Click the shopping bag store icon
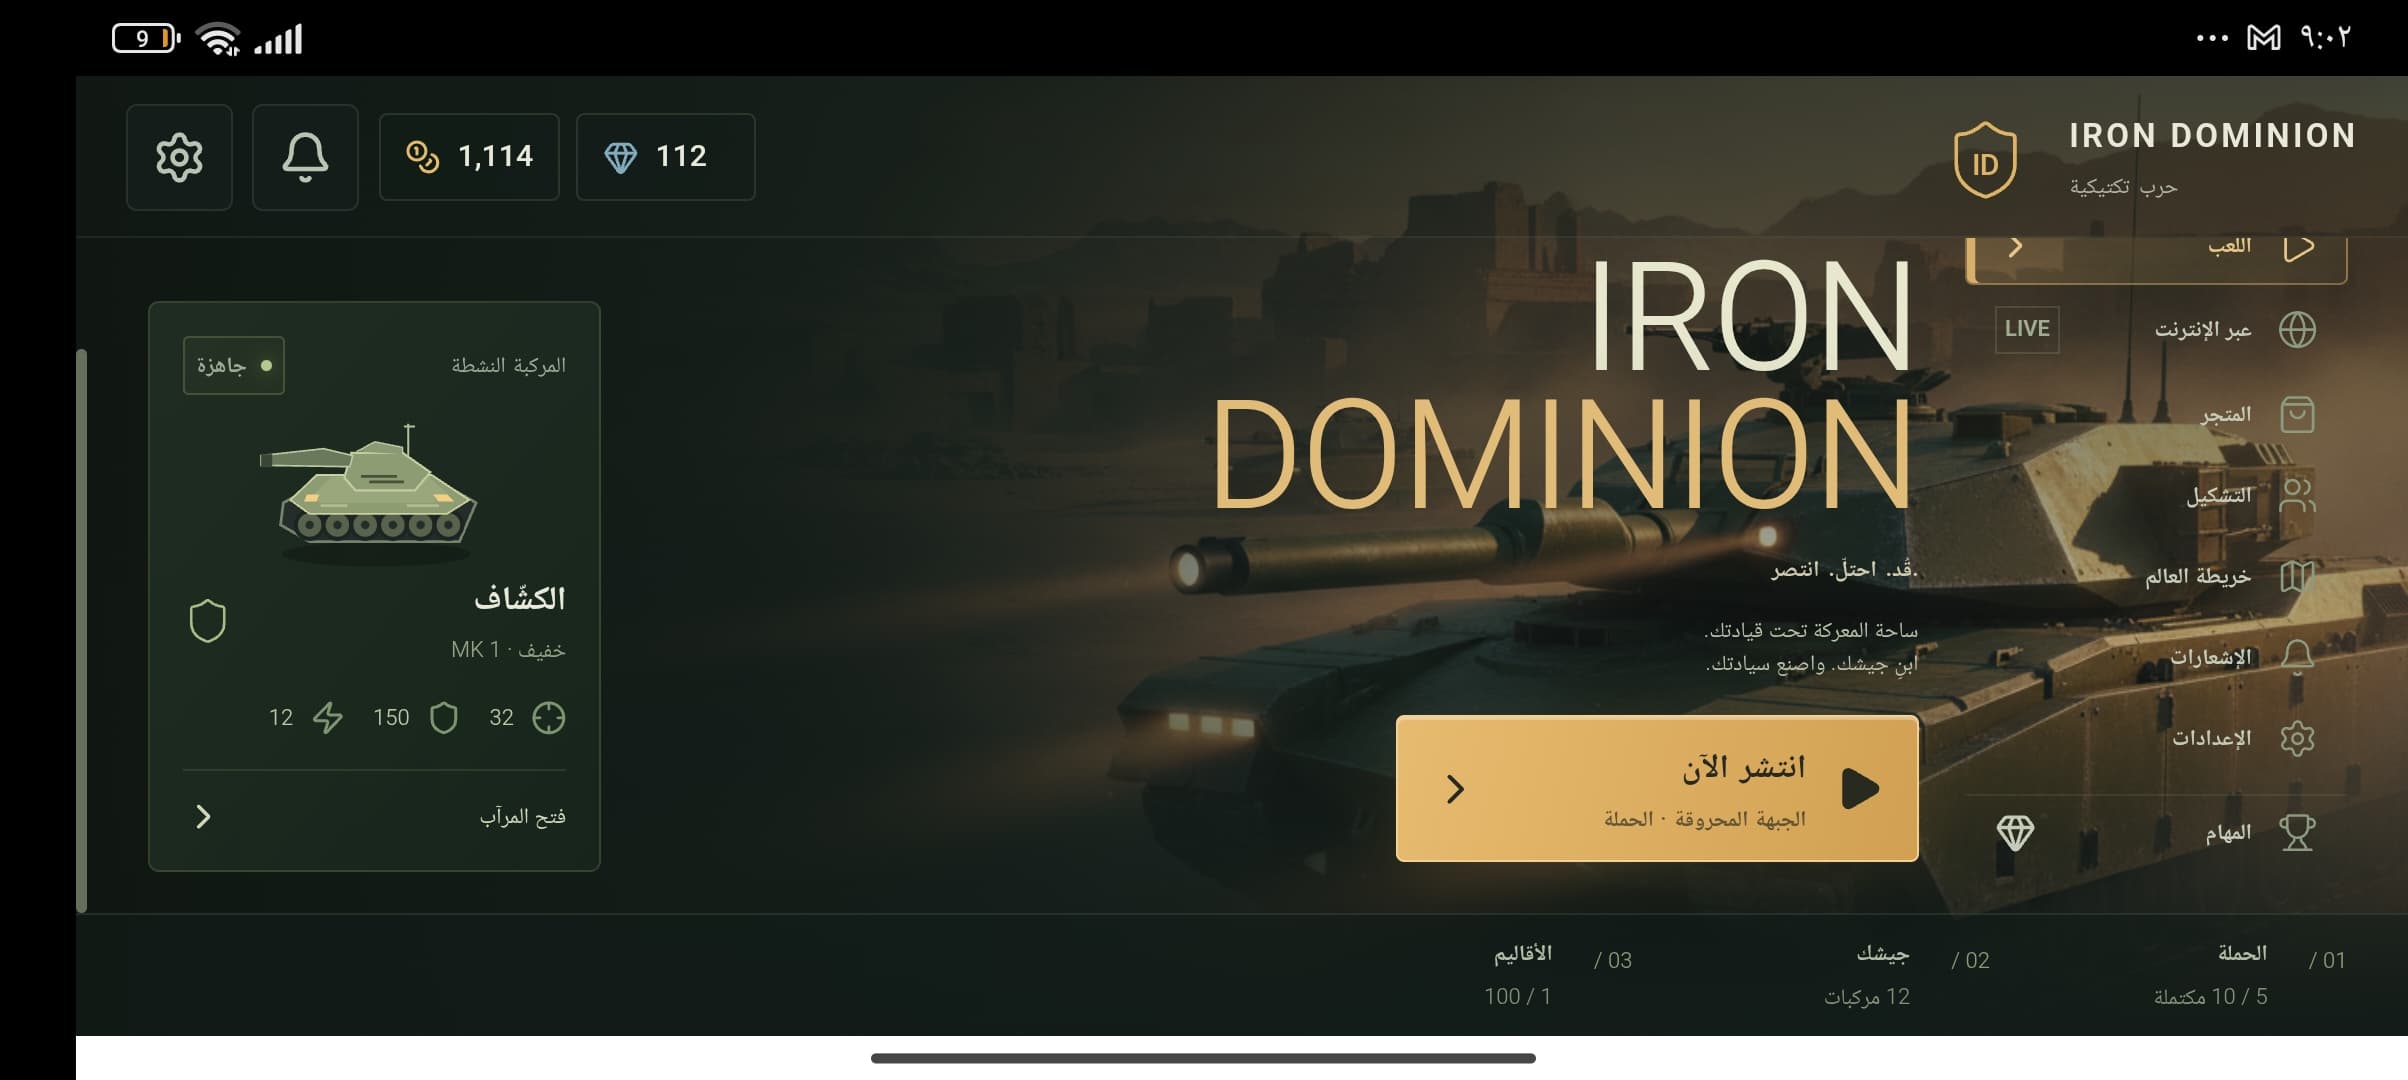2408x1080 pixels. click(x=2297, y=414)
